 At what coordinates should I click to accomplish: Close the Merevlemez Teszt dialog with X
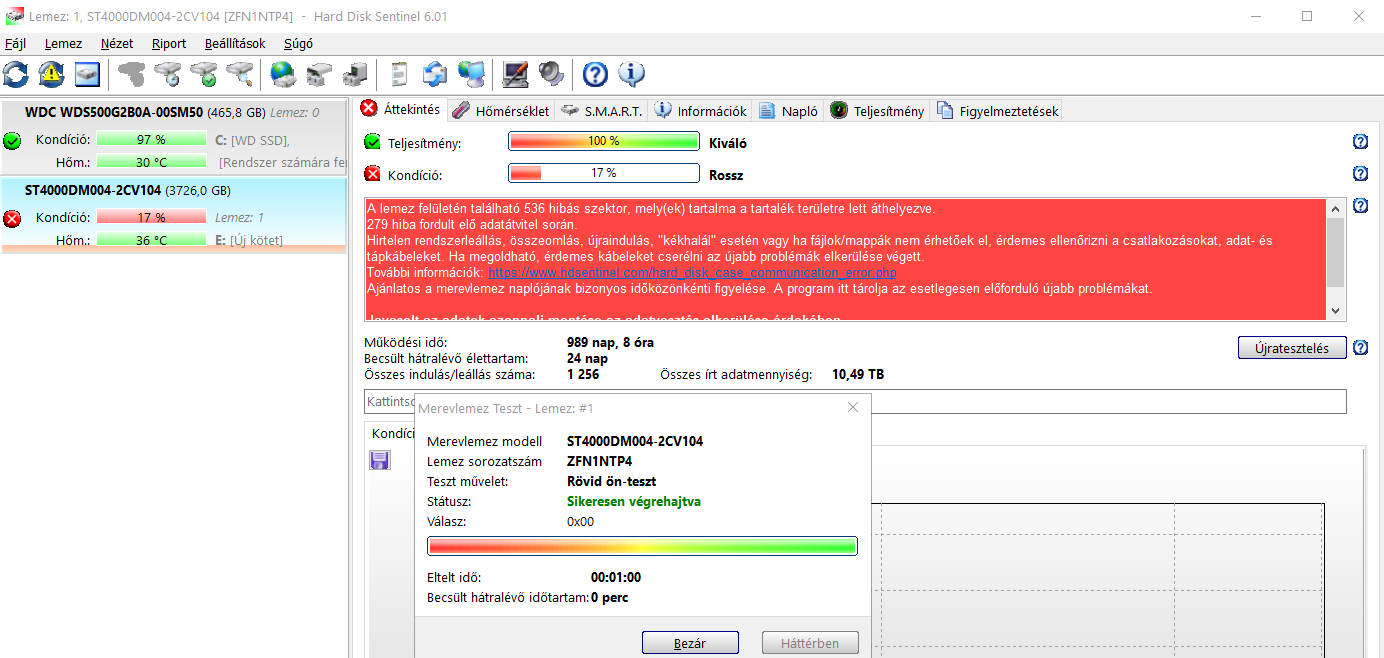[x=853, y=407]
